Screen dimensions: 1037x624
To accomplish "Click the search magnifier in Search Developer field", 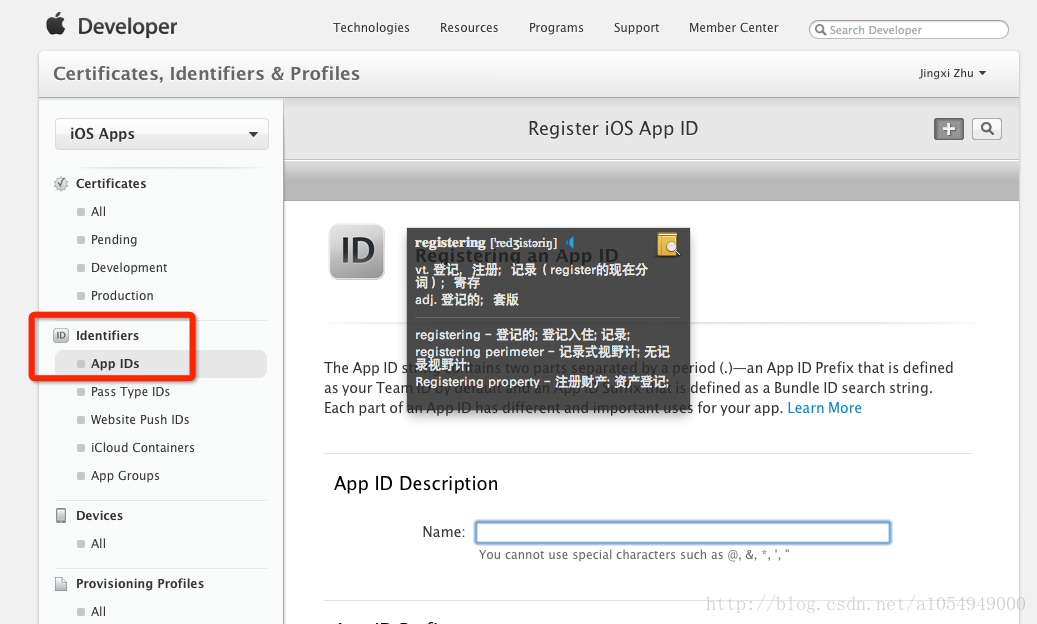I will 821,30.
